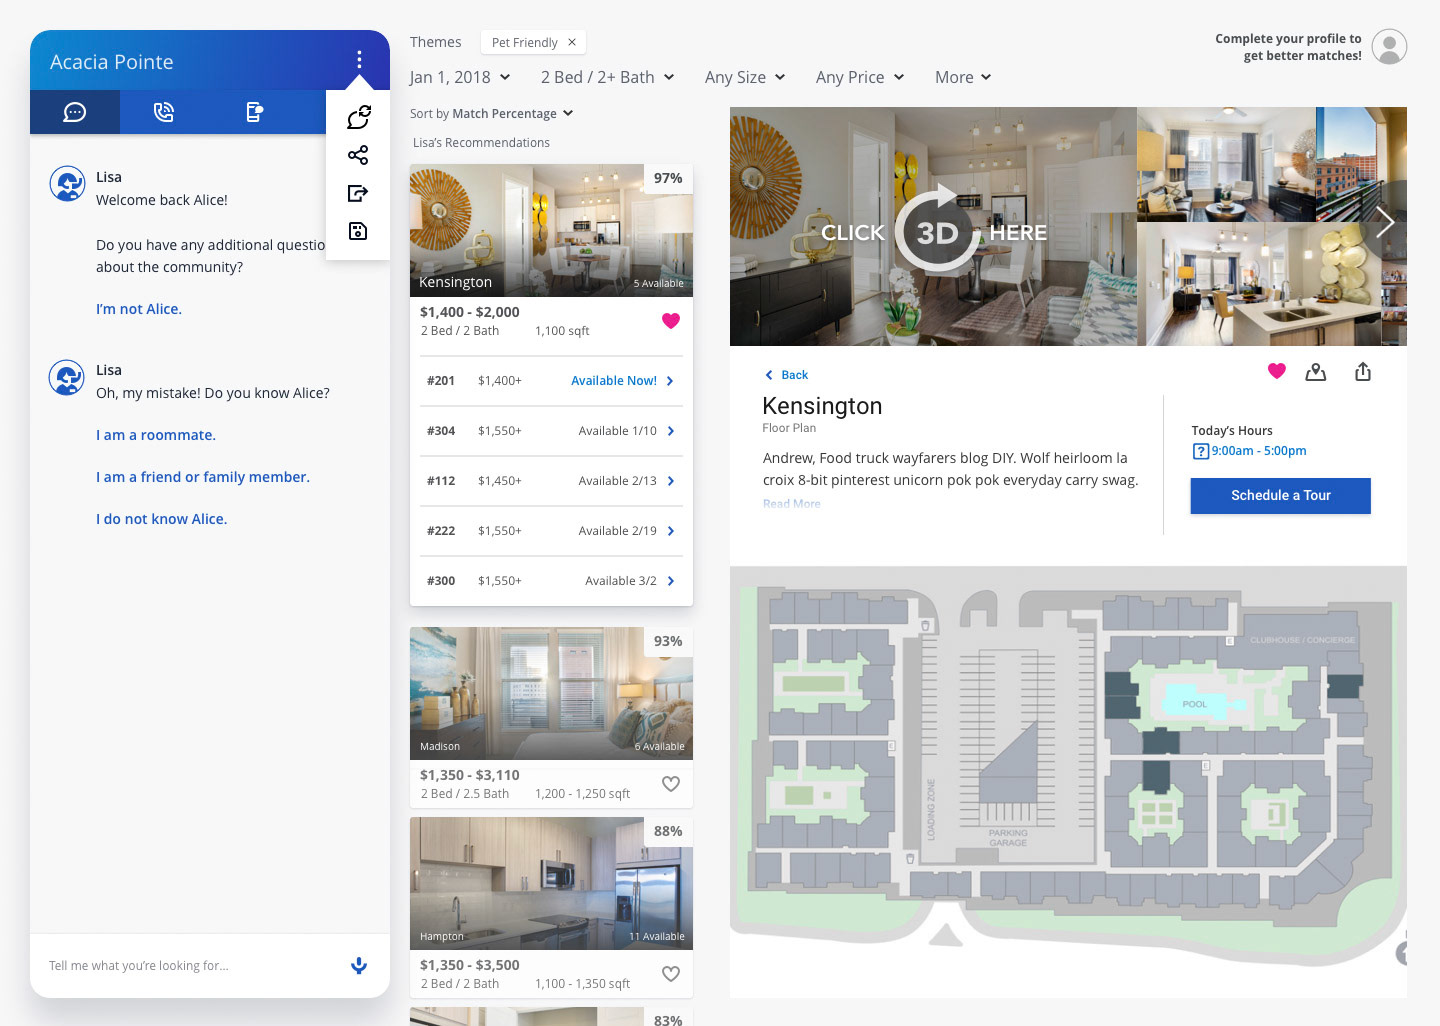Click the Madison card photo
Viewport: 1440px width, 1026px height.
(551, 693)
